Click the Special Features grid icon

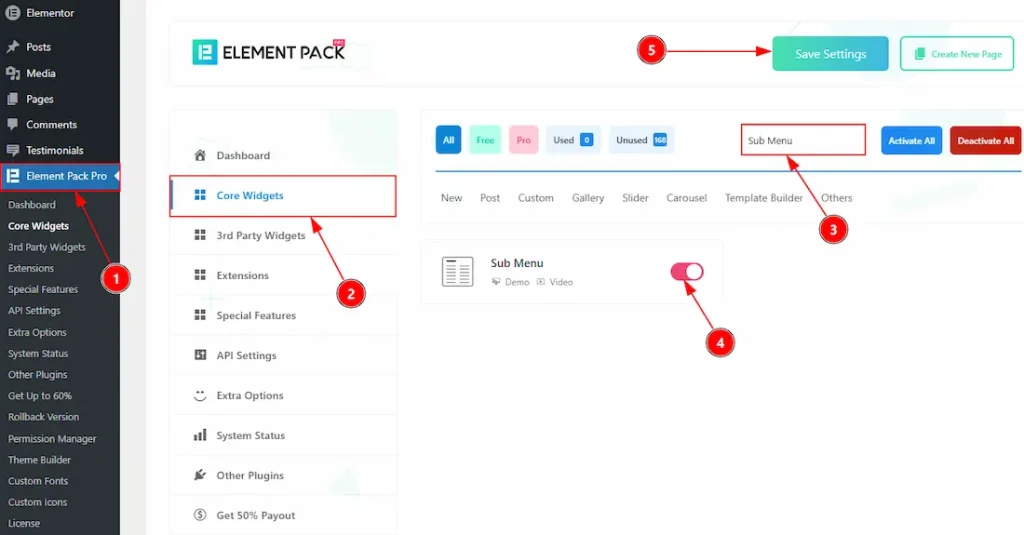pyautogui.click(x=200, y=315)
